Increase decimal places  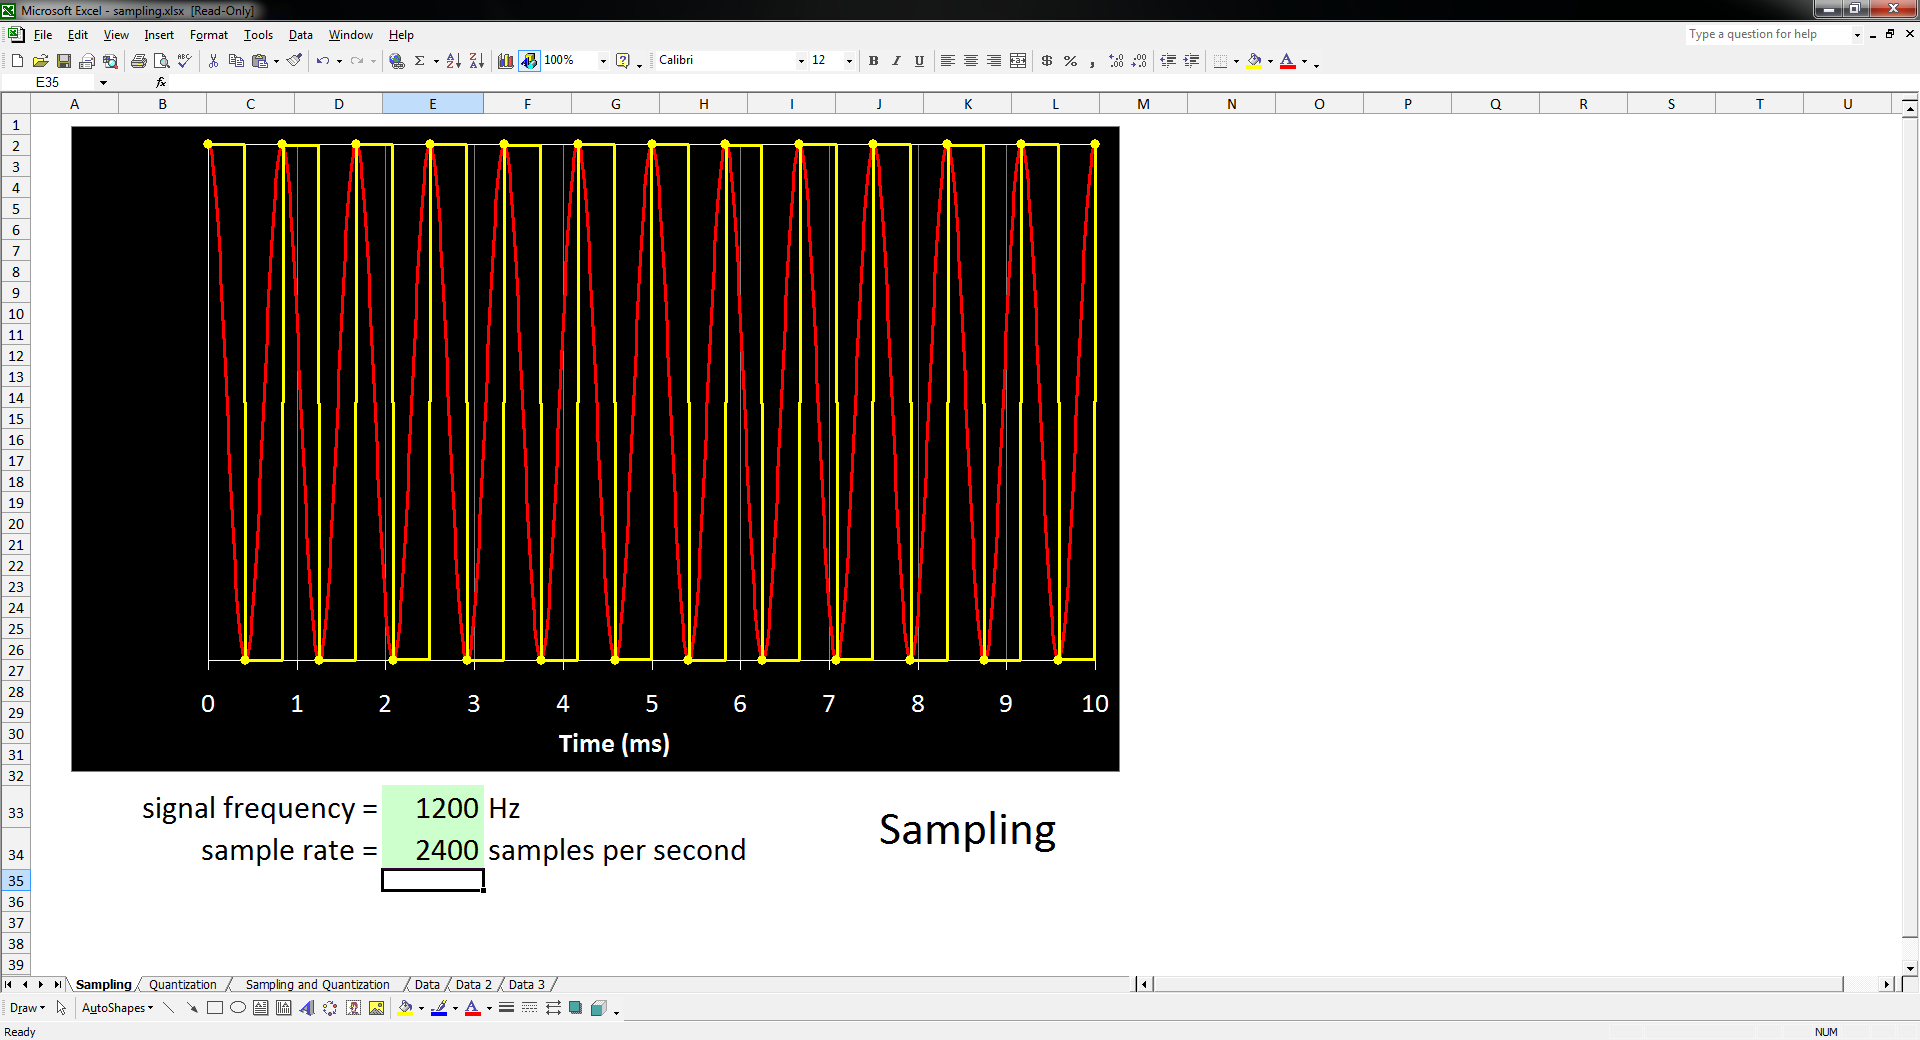point(1116,61)
